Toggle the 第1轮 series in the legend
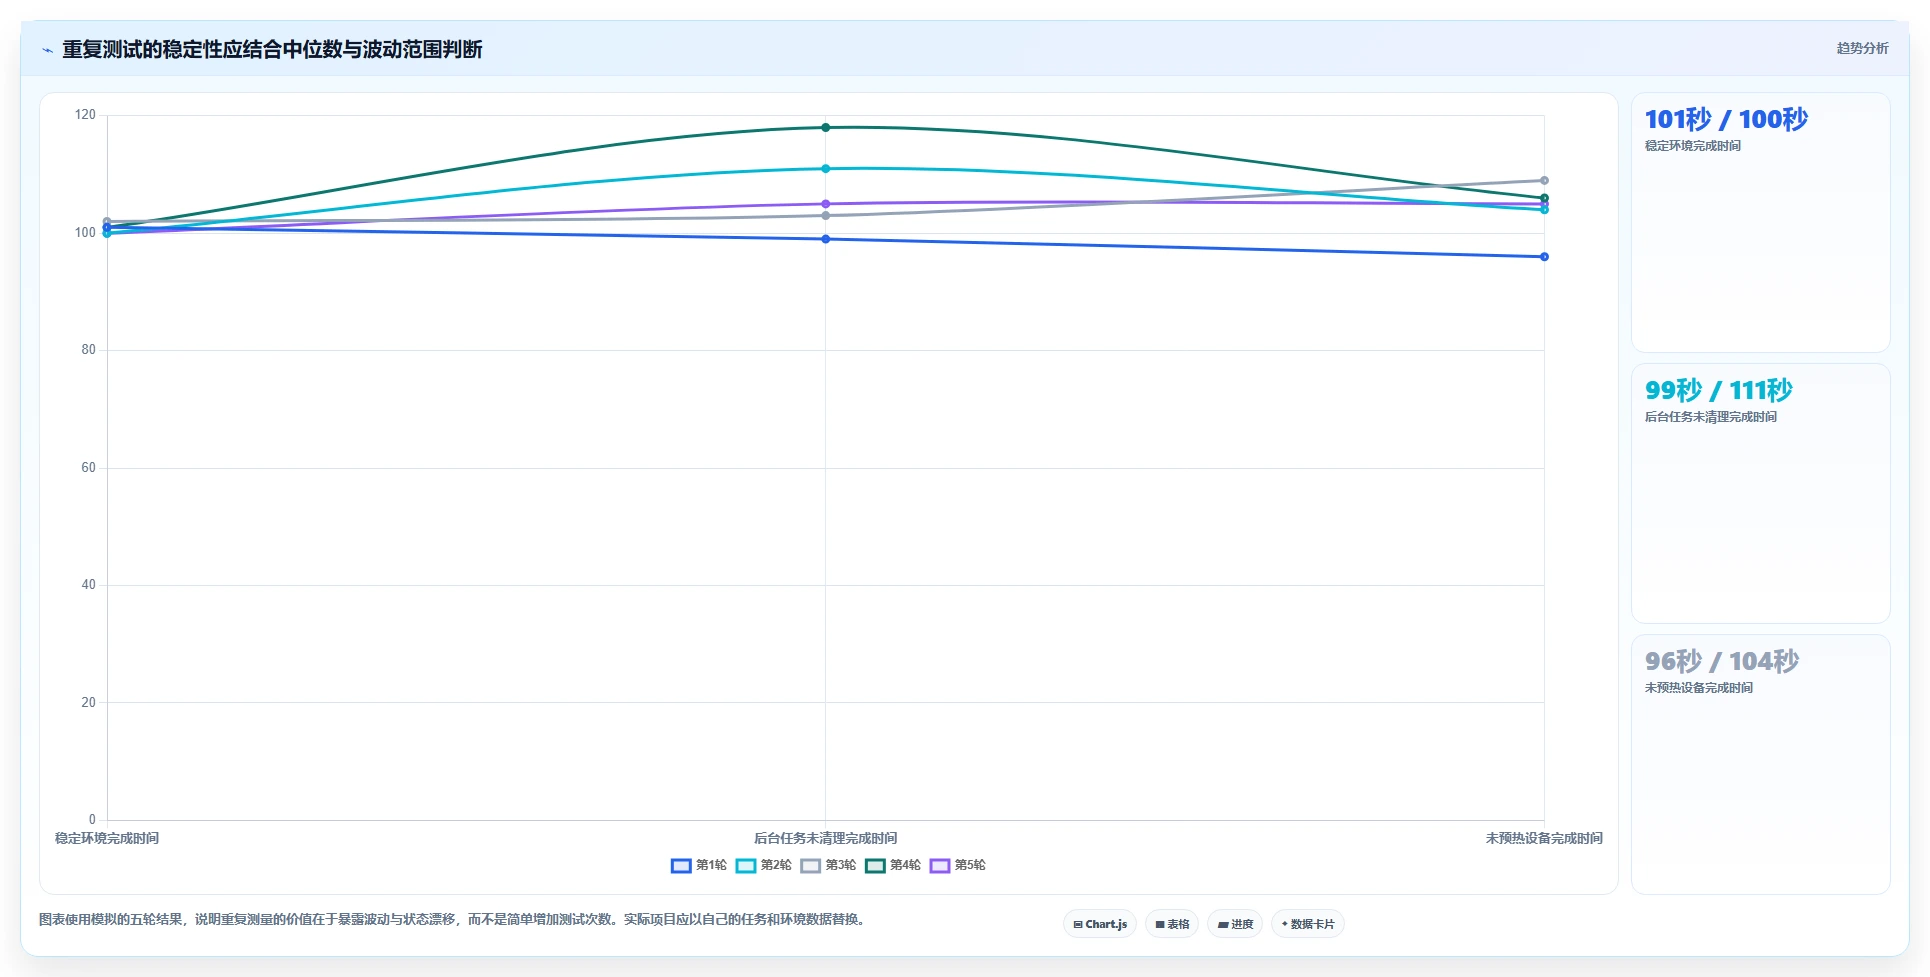 click(x=698, y=865)
